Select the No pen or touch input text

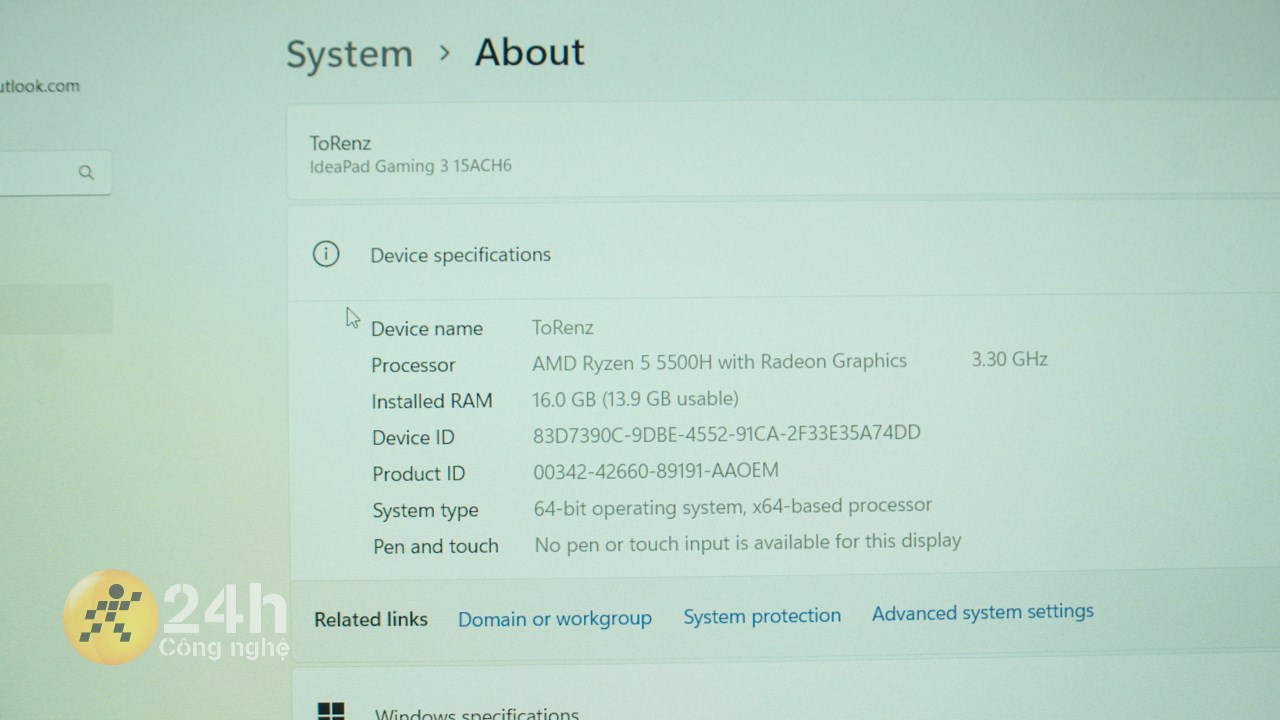tap(748, 543)
